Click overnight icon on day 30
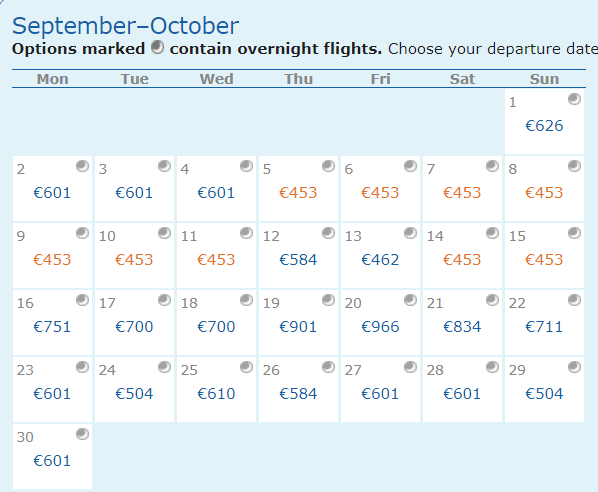Screen dimensions: 598x492 [x=82, y=434]
